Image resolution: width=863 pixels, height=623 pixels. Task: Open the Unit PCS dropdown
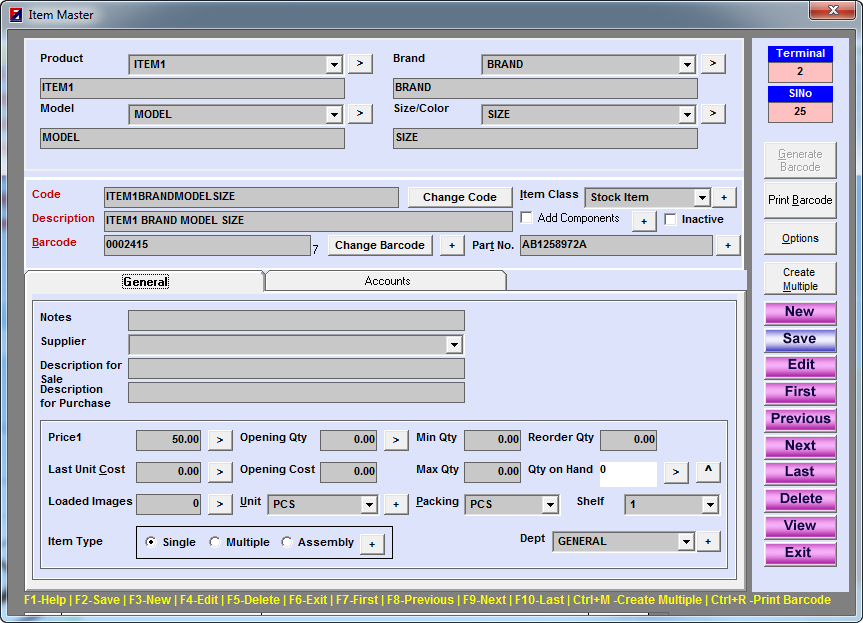pyautogui.click(x=368, y=505)
